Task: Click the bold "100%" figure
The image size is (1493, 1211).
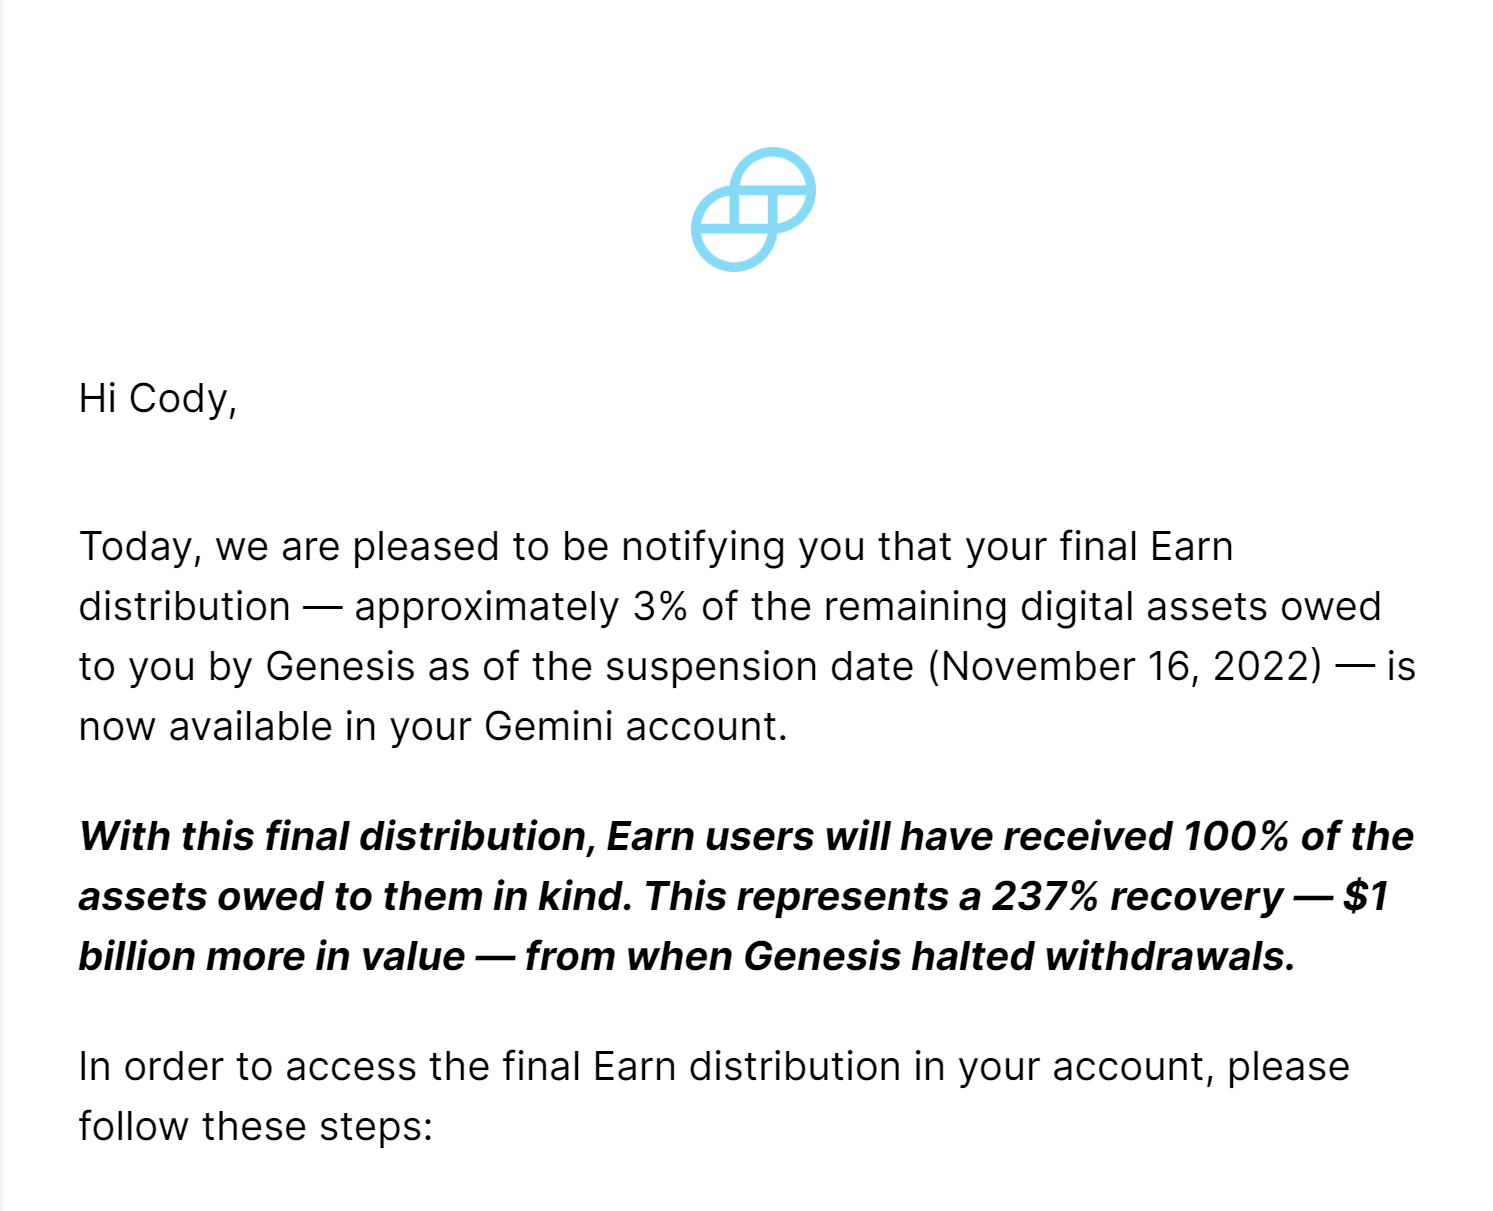Action: point(1235,836)
